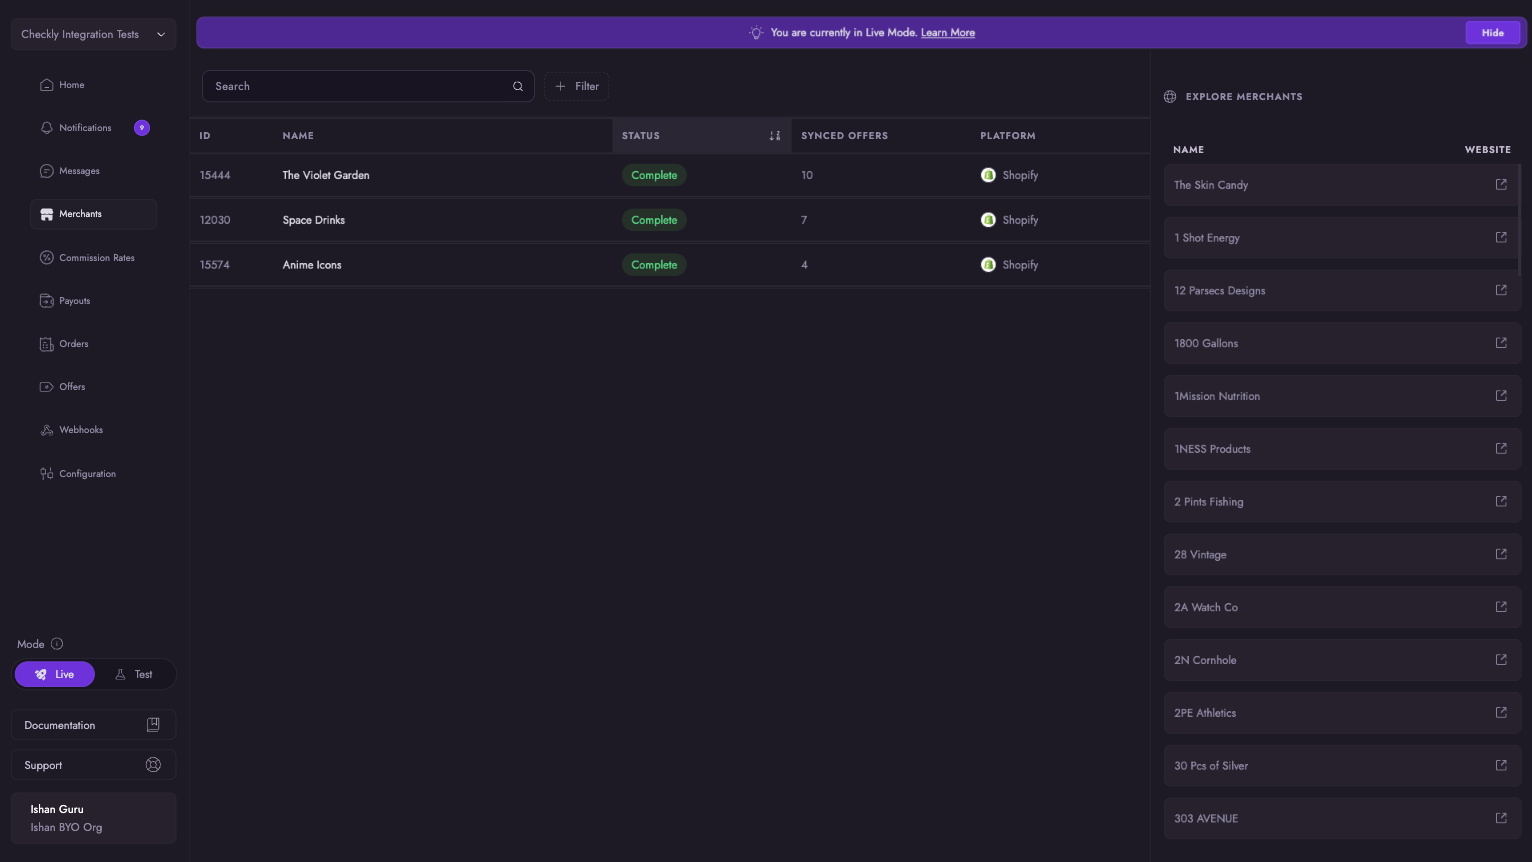Open Ishan Guru account panel
The height and width of the screenshot is (862, 1532).
[x=93, y=818]
